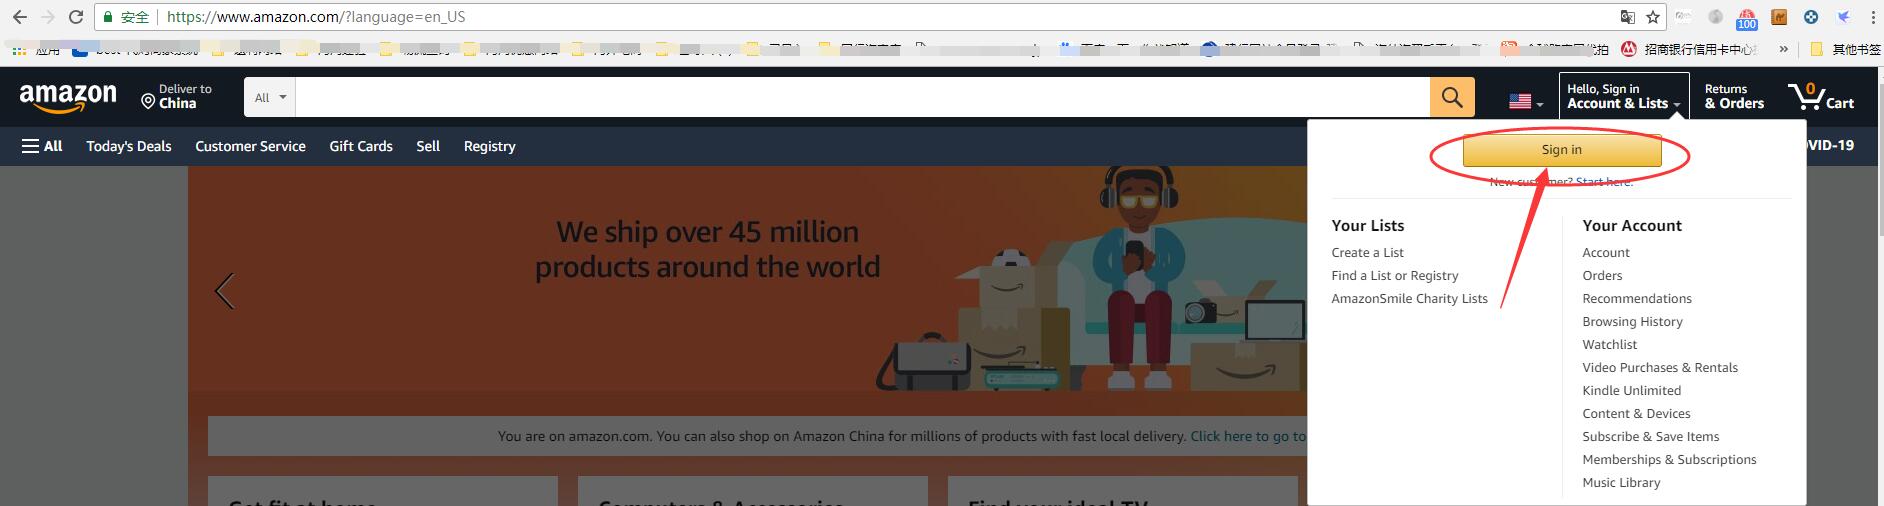Select Create a List
Viewport: 1884px width, 506px height.
coord(1367,253)
